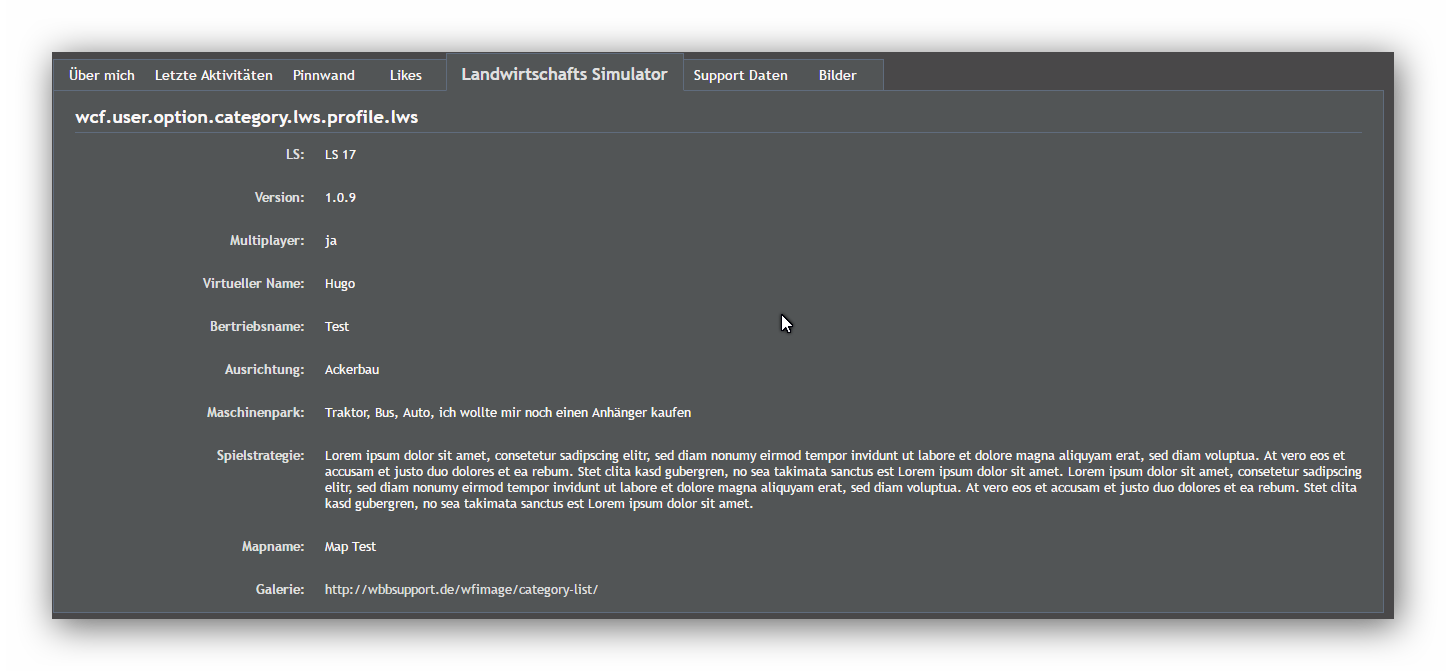Click the Ackerbau value
The width and height of the screenshot is (1446, 671).
[352, 370]
